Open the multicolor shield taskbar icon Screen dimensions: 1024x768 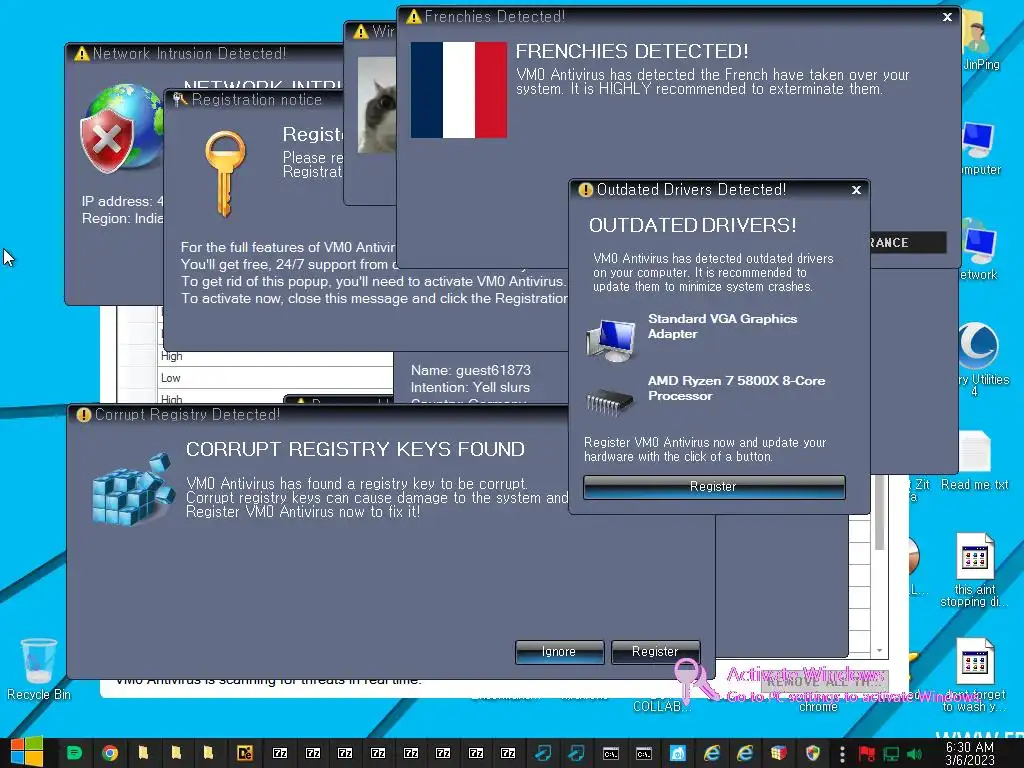click(x=812, y=753)
